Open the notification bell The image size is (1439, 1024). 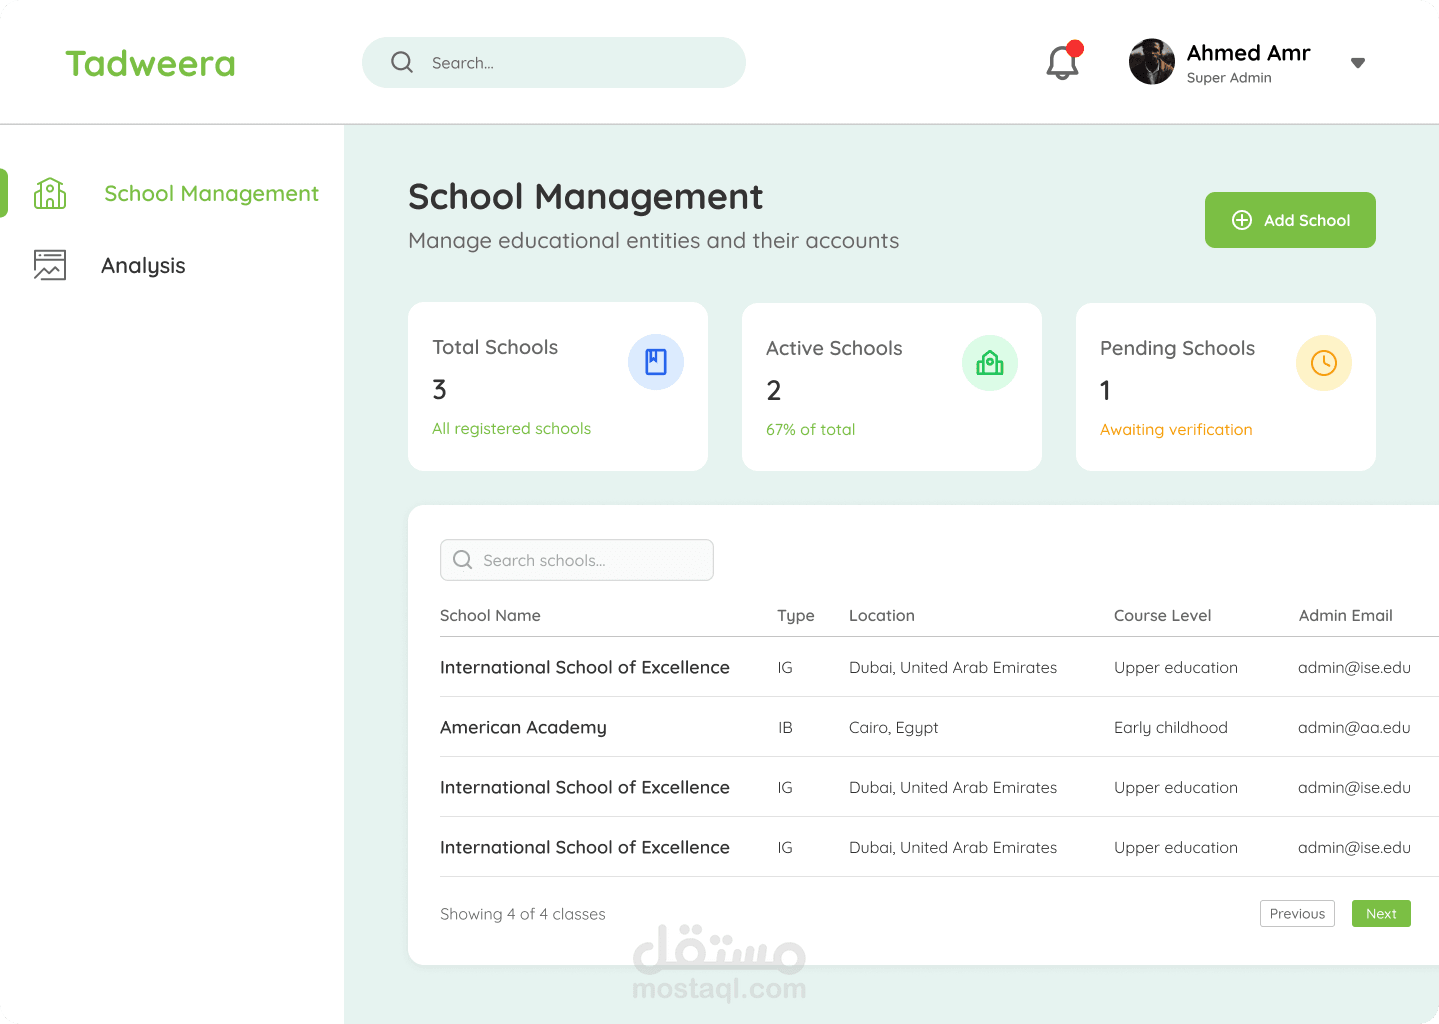(x=1062, y=62)
